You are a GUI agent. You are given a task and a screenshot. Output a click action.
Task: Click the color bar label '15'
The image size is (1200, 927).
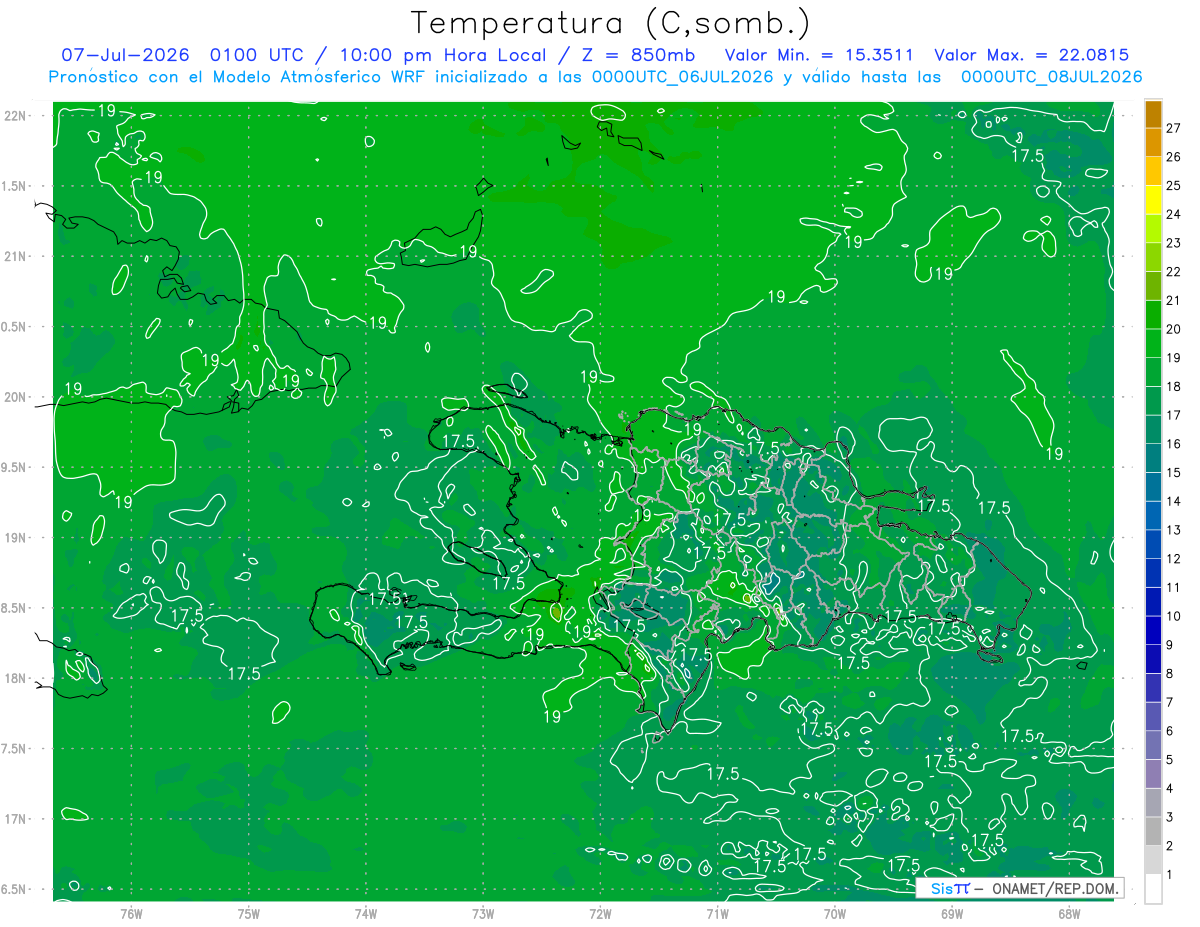click(1174, 472)
